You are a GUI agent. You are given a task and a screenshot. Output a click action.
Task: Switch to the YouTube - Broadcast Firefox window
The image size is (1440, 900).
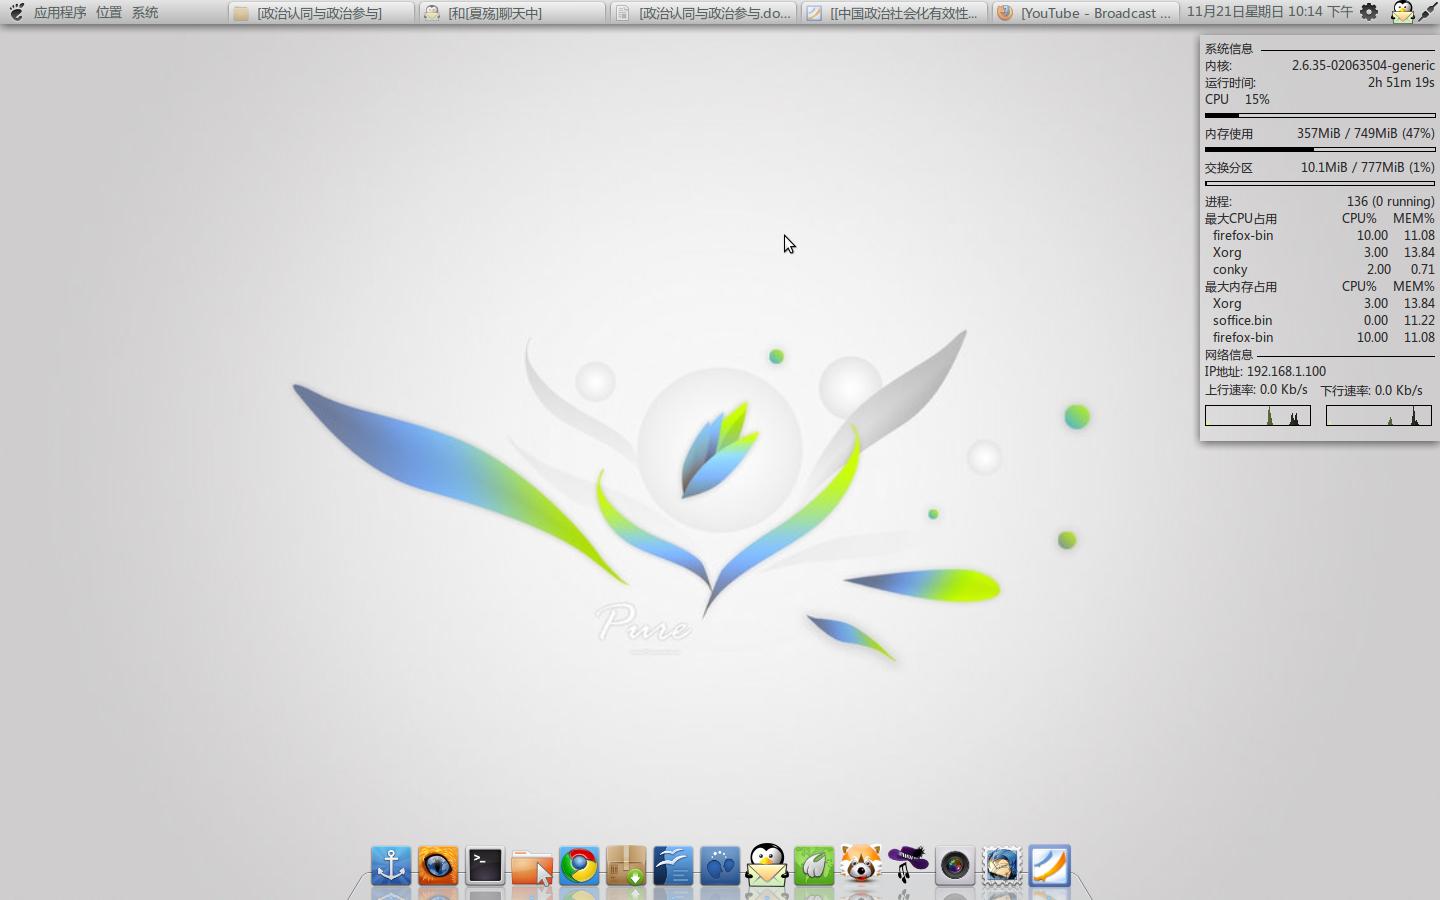pyautogui.click(x=1085, y=13)
